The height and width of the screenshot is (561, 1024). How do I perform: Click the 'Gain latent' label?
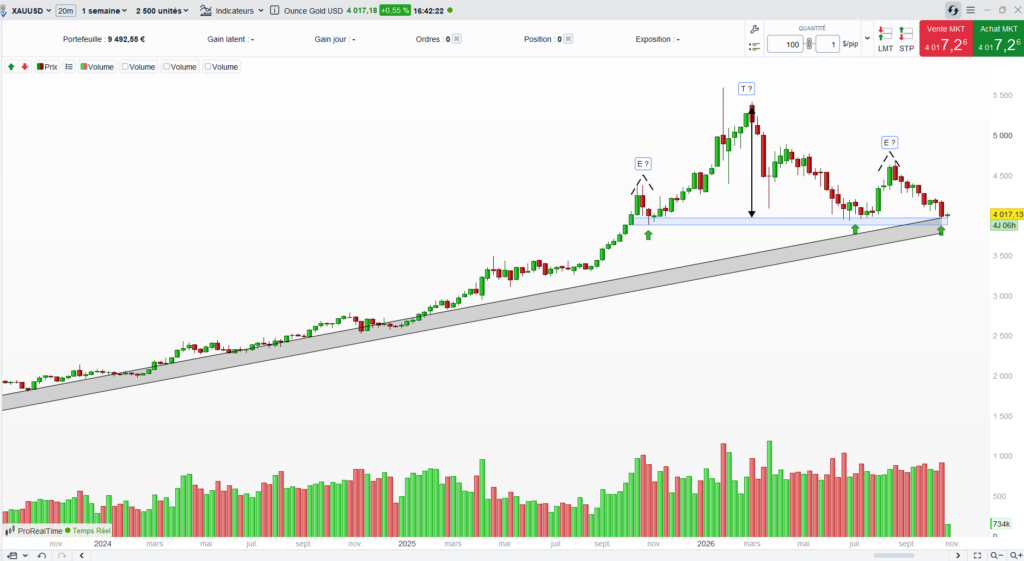point(227,39)
